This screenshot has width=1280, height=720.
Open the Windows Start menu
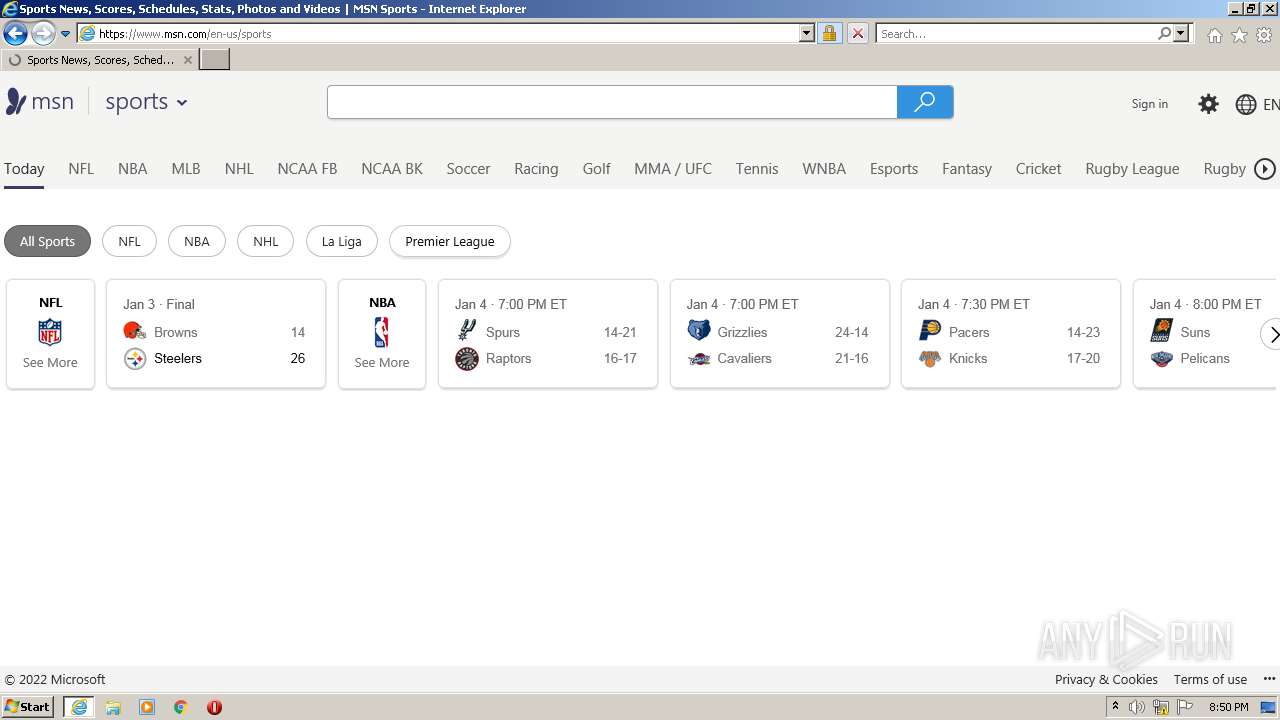click(28, 707)
